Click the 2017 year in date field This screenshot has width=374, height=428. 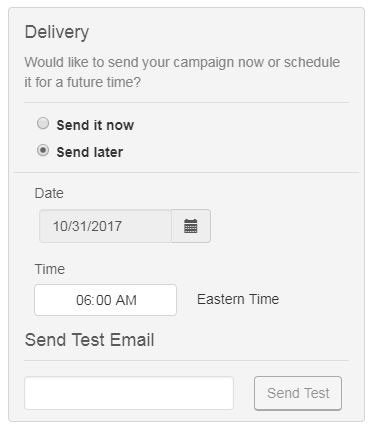[x=106, y=226]
